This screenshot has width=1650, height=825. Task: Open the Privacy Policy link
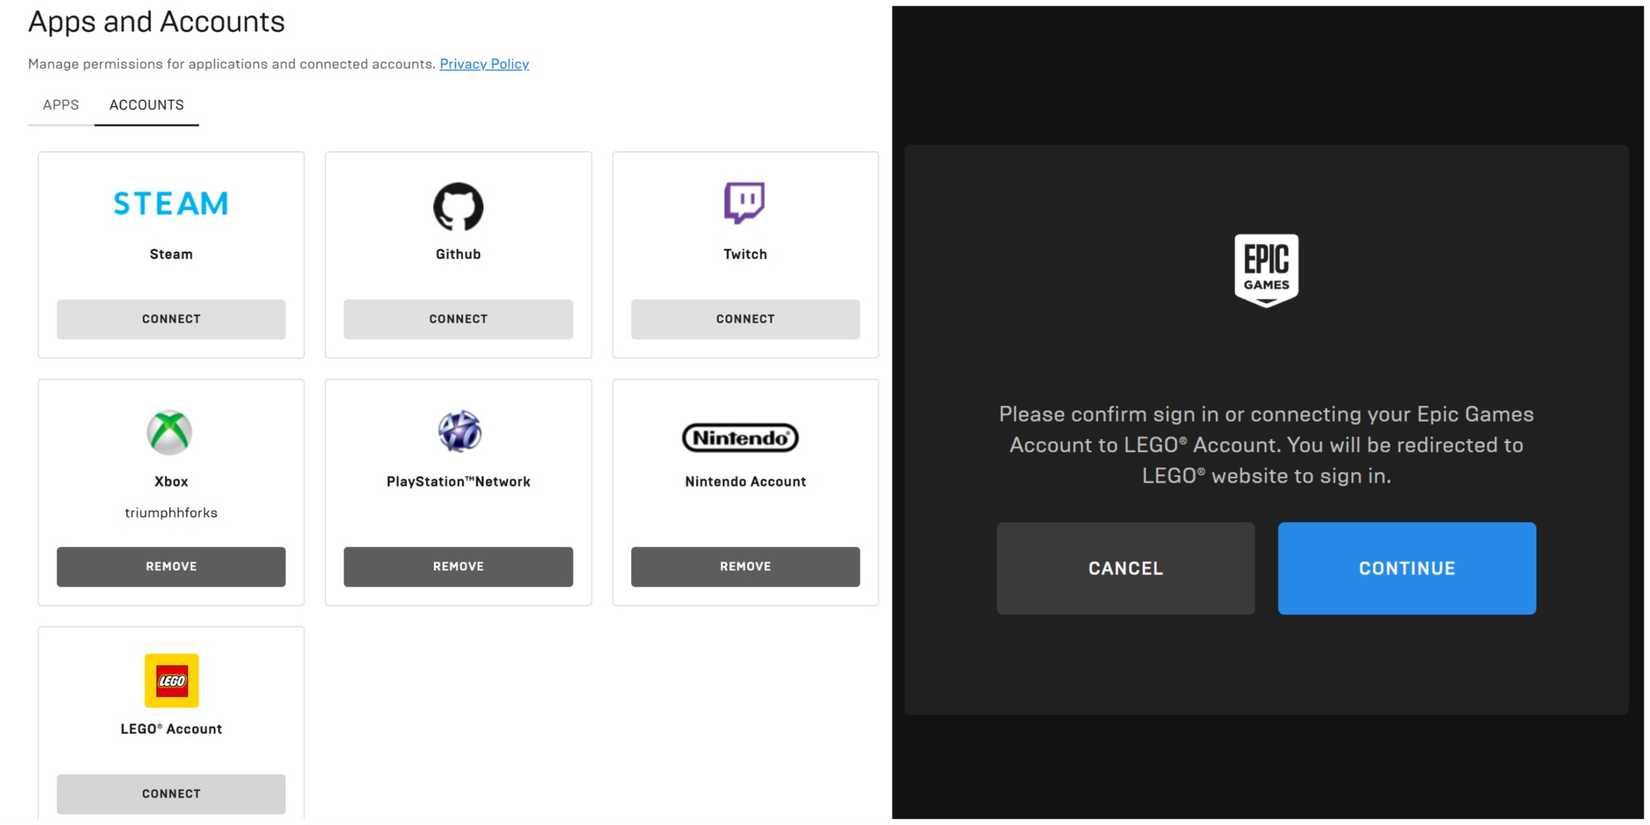tap(484, 64)
